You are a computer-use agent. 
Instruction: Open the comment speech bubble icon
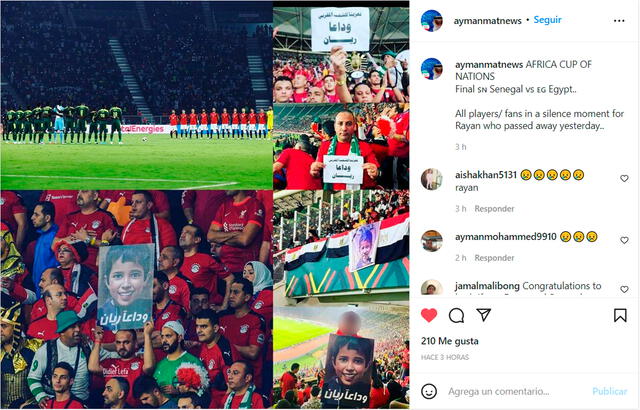pos(456,315)
